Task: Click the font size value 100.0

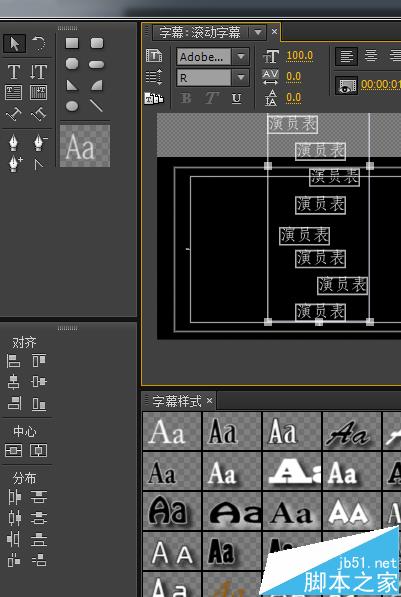Action: tap(300, 56)
